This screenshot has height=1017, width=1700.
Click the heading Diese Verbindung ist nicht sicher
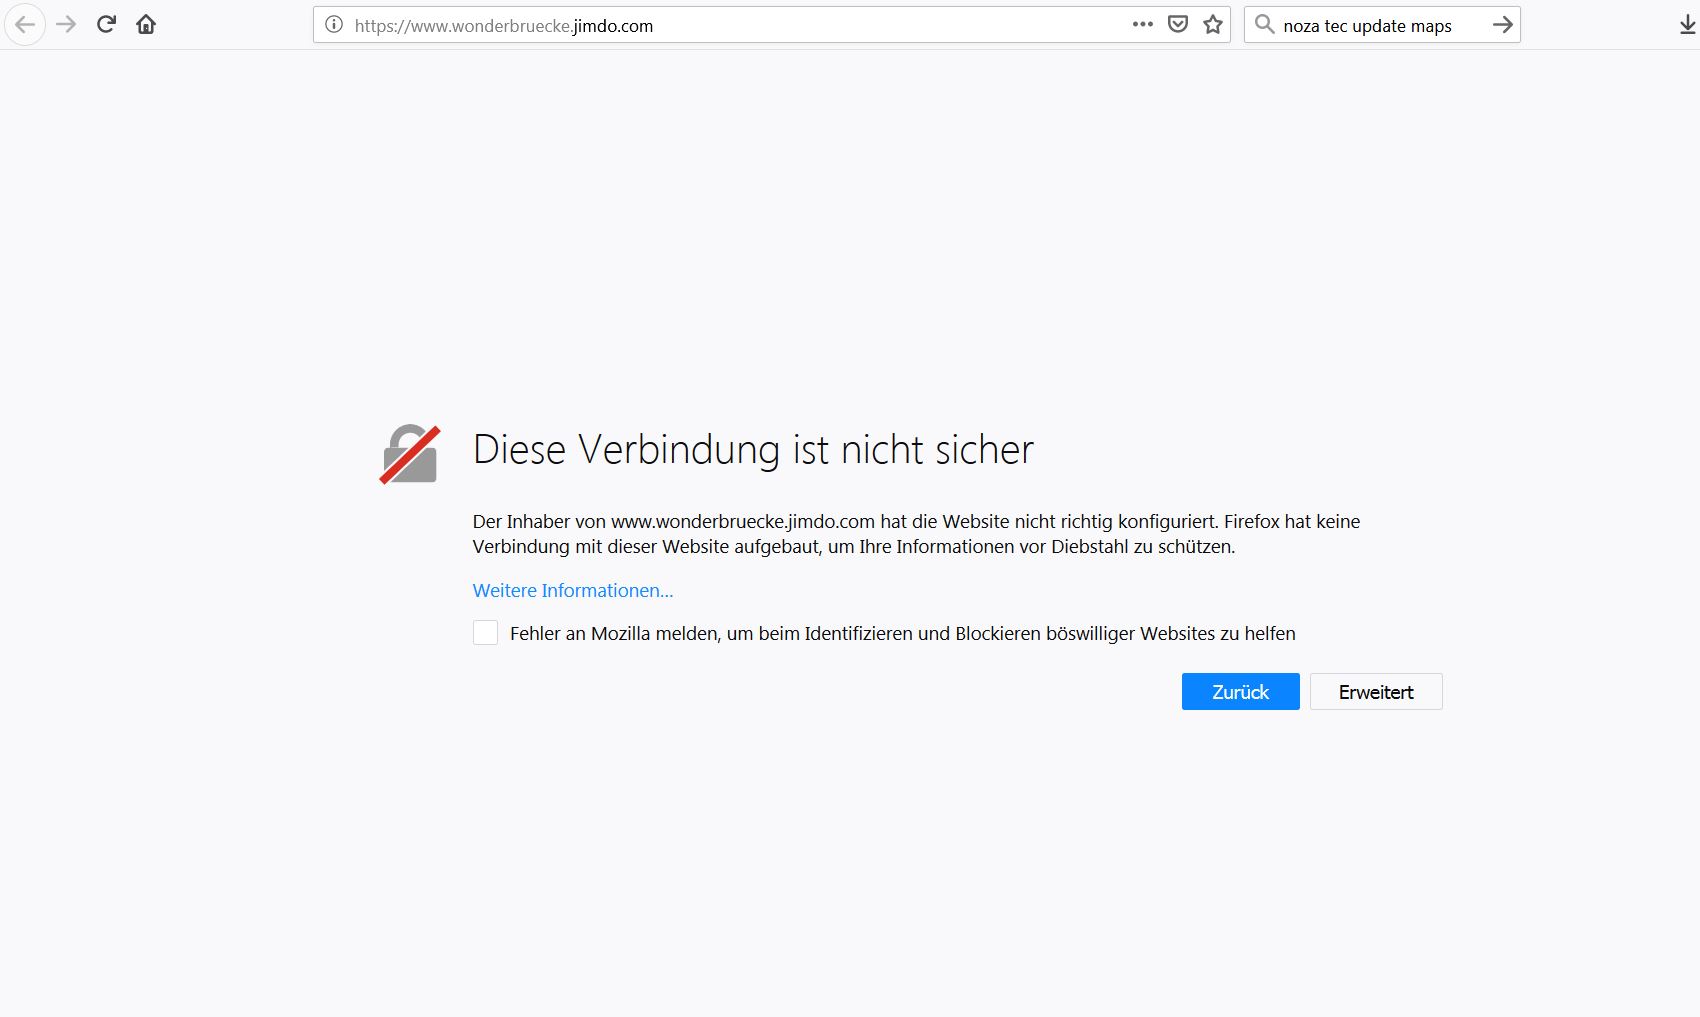point(753,450)
